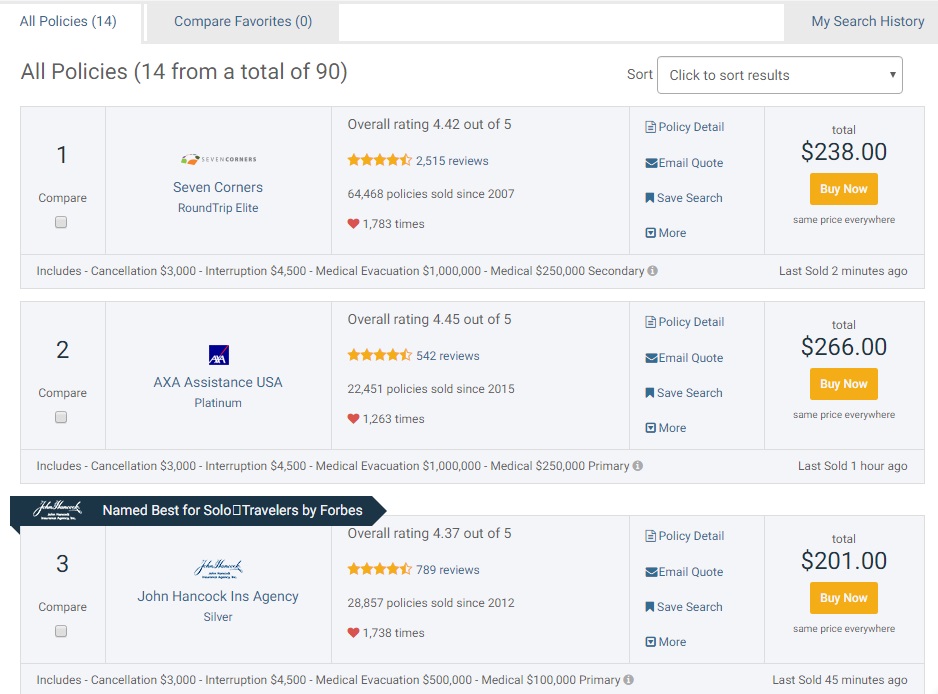Open the Platinum plan link
Viewport: 938px width, 694px height.
click(x=218, y=403)
